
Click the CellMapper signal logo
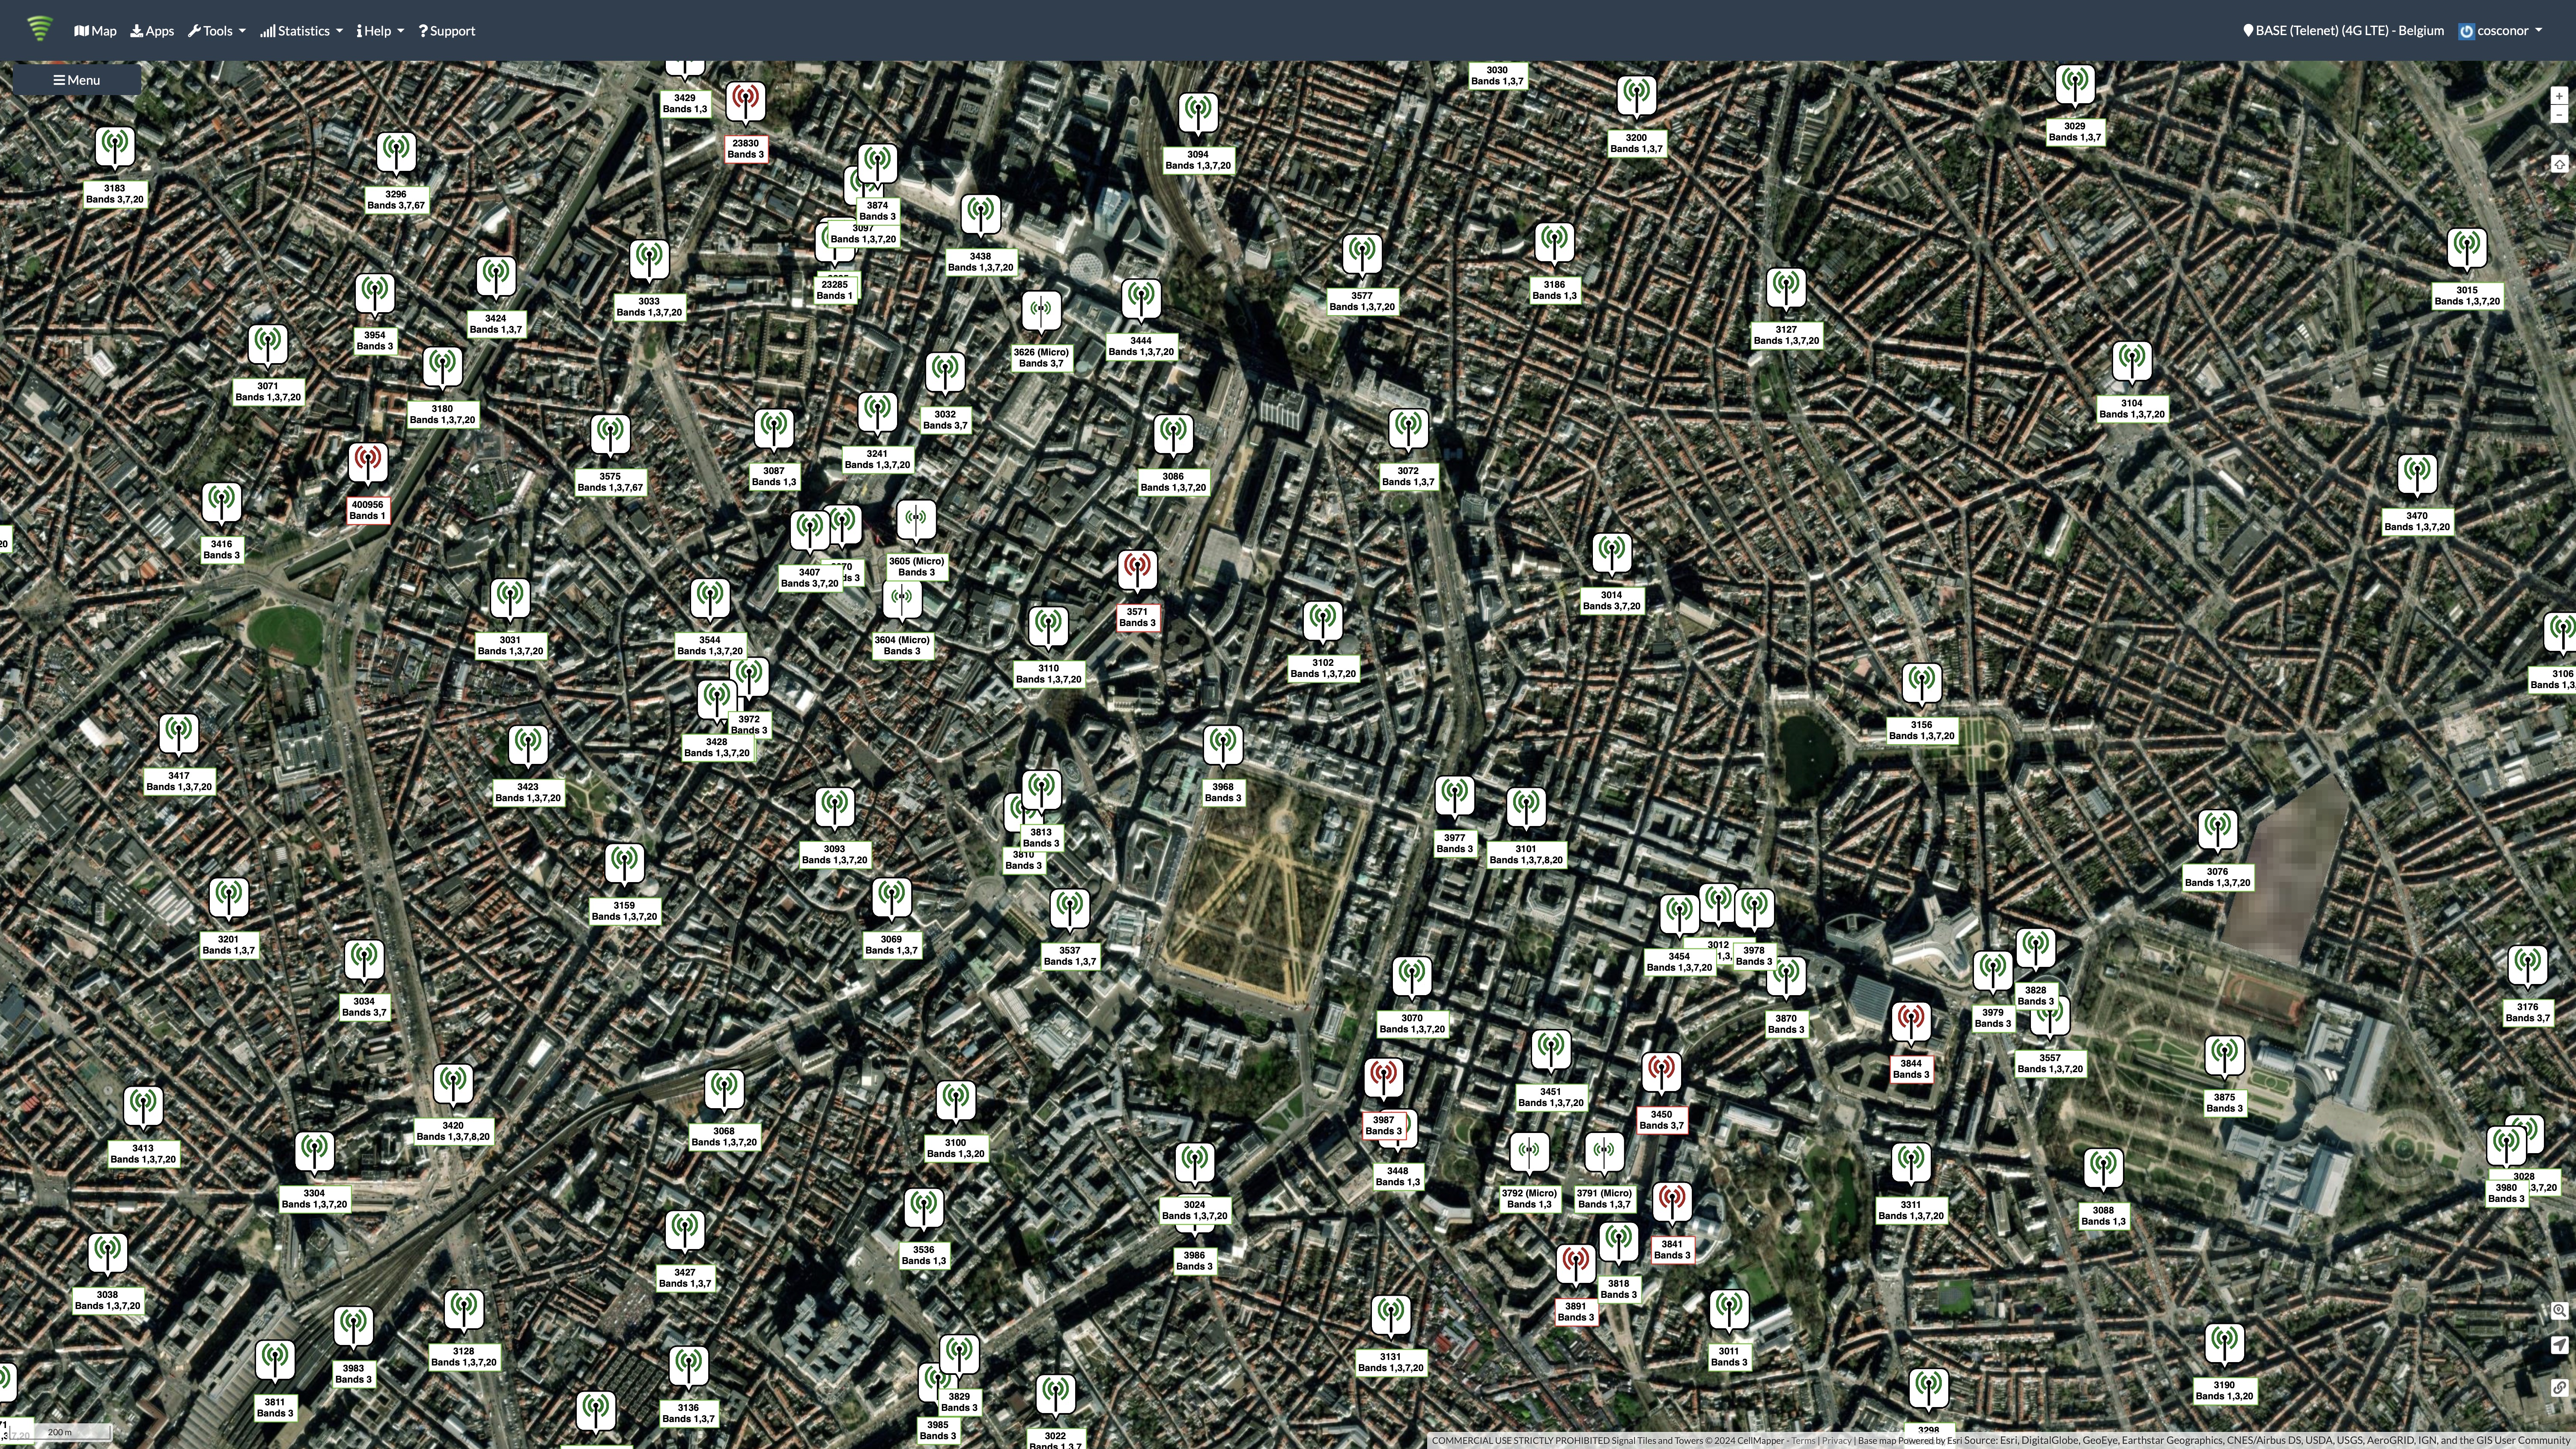39,29
